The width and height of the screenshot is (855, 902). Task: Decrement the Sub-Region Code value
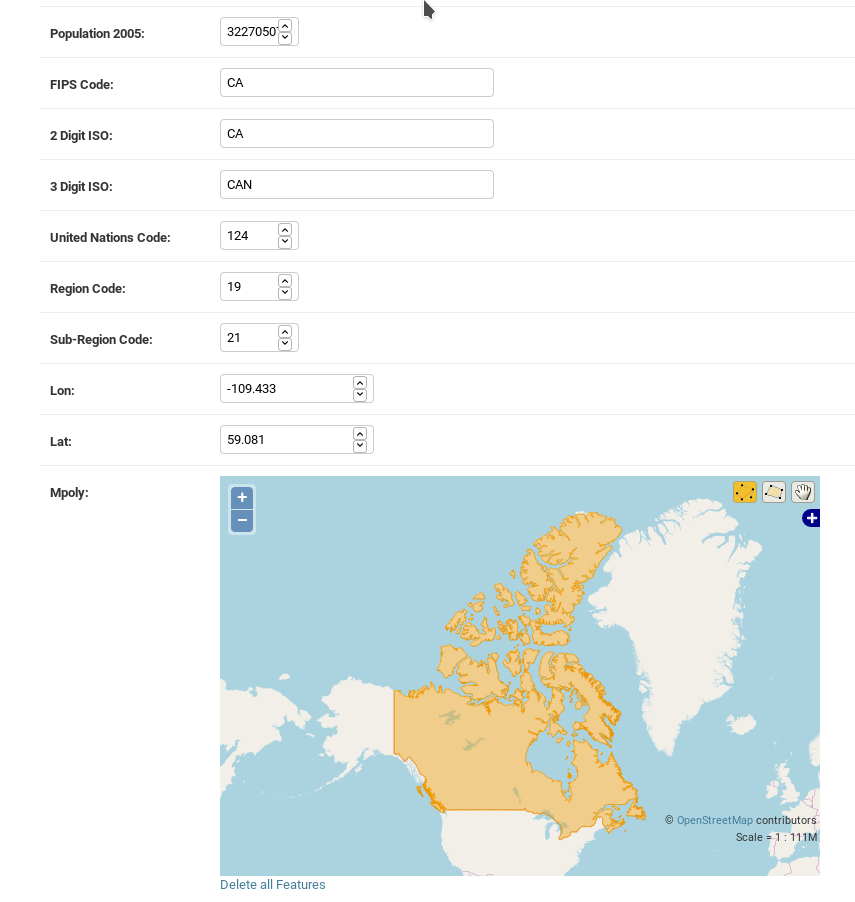[285, 344]
